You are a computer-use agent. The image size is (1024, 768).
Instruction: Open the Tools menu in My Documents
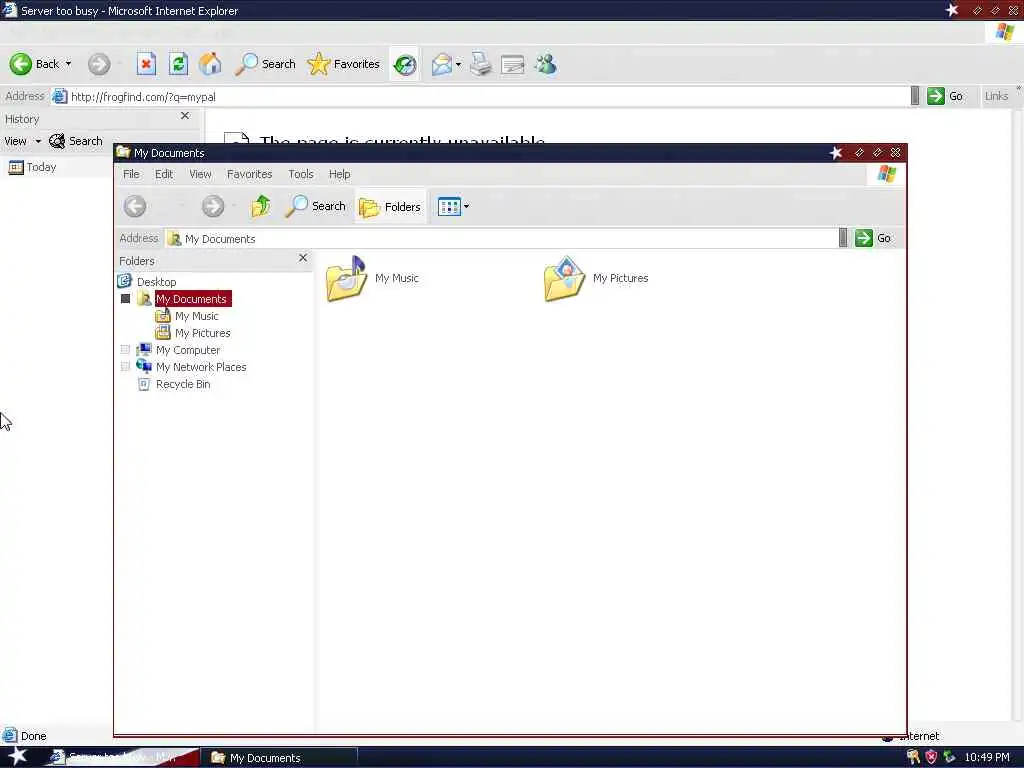301,174
